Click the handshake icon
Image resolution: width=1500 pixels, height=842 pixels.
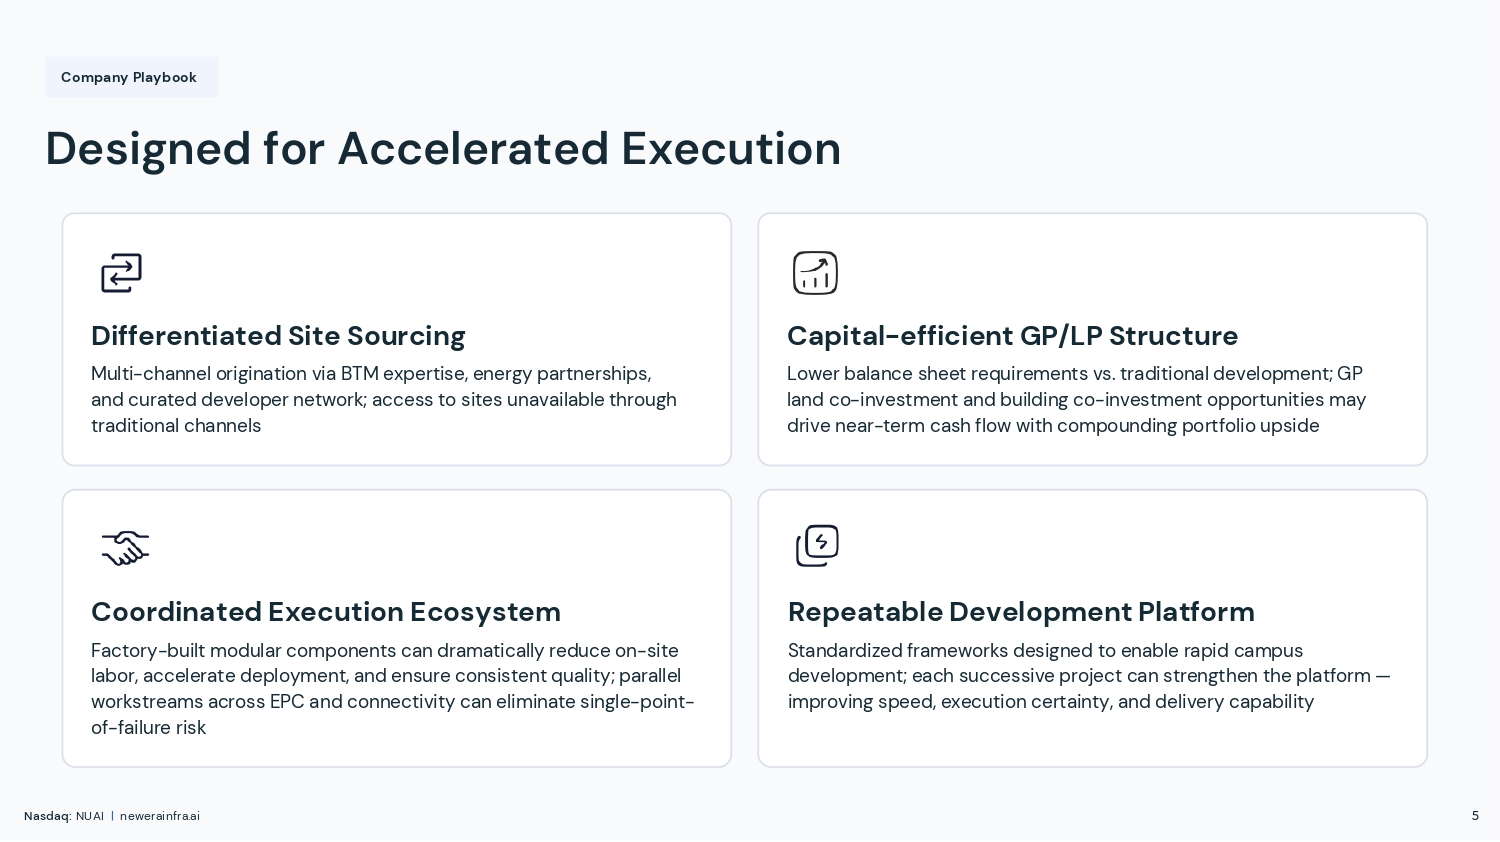[x=125, y=548]
